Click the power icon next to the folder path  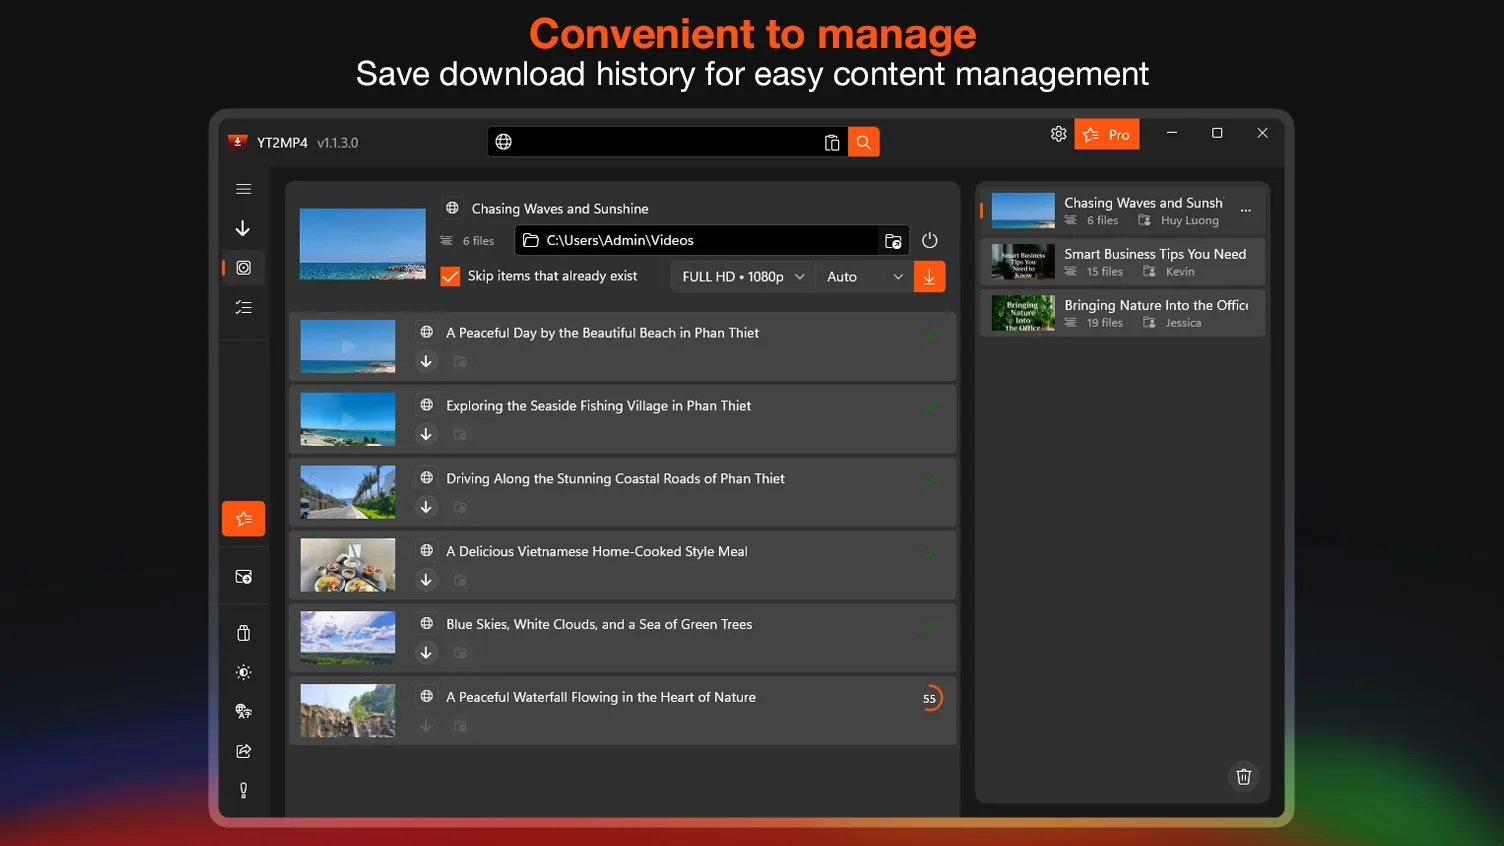pos(929,241)
